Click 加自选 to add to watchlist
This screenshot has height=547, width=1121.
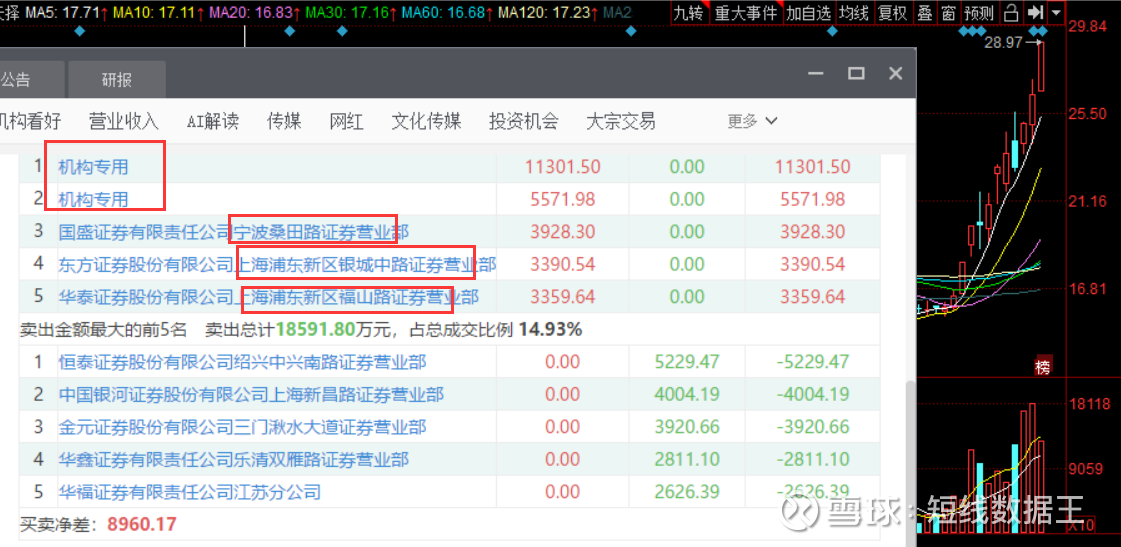(x=809, y=12)
